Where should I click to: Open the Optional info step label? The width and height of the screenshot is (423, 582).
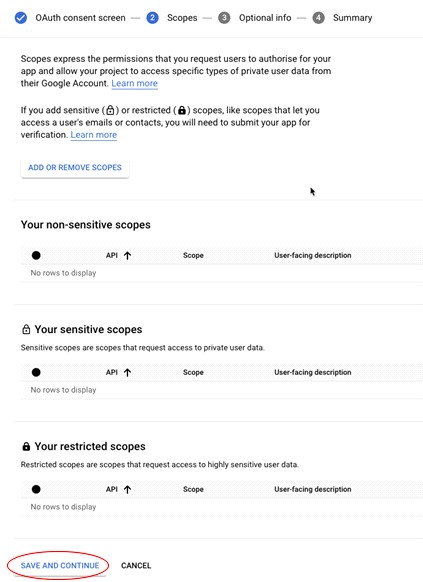pos(265,18)
